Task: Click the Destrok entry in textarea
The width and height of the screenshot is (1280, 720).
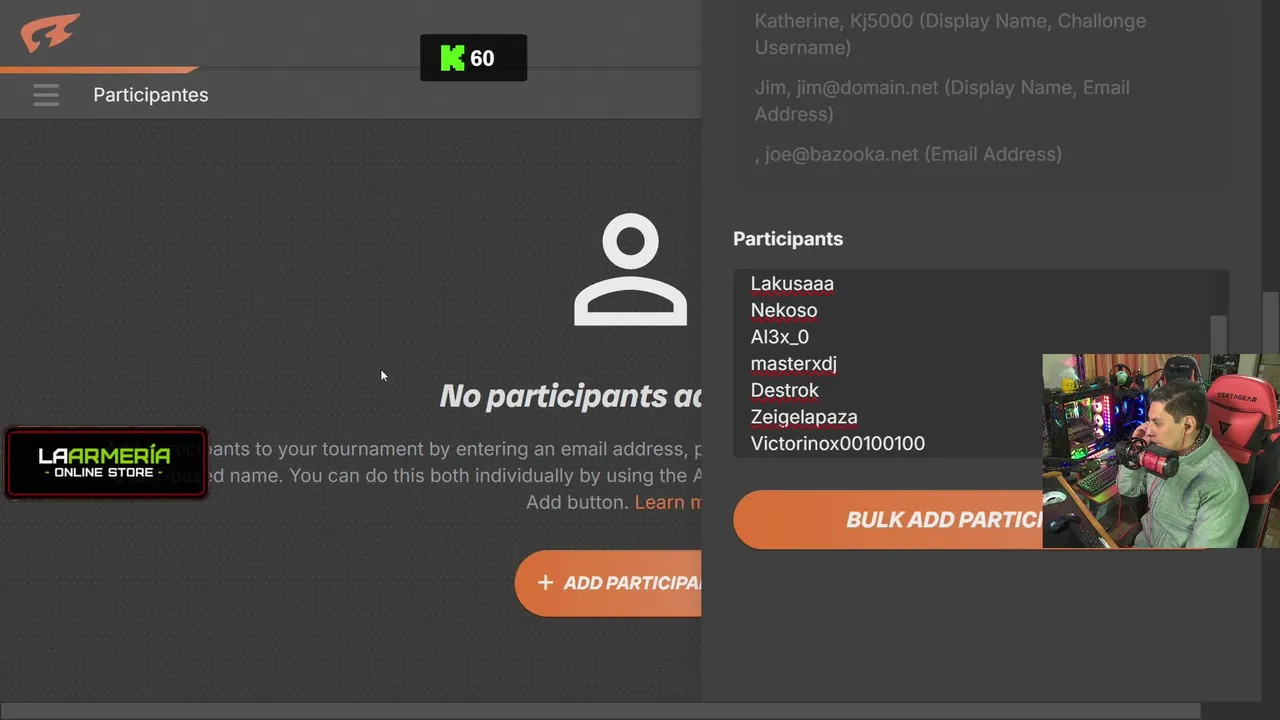Action: coord(785,390)
